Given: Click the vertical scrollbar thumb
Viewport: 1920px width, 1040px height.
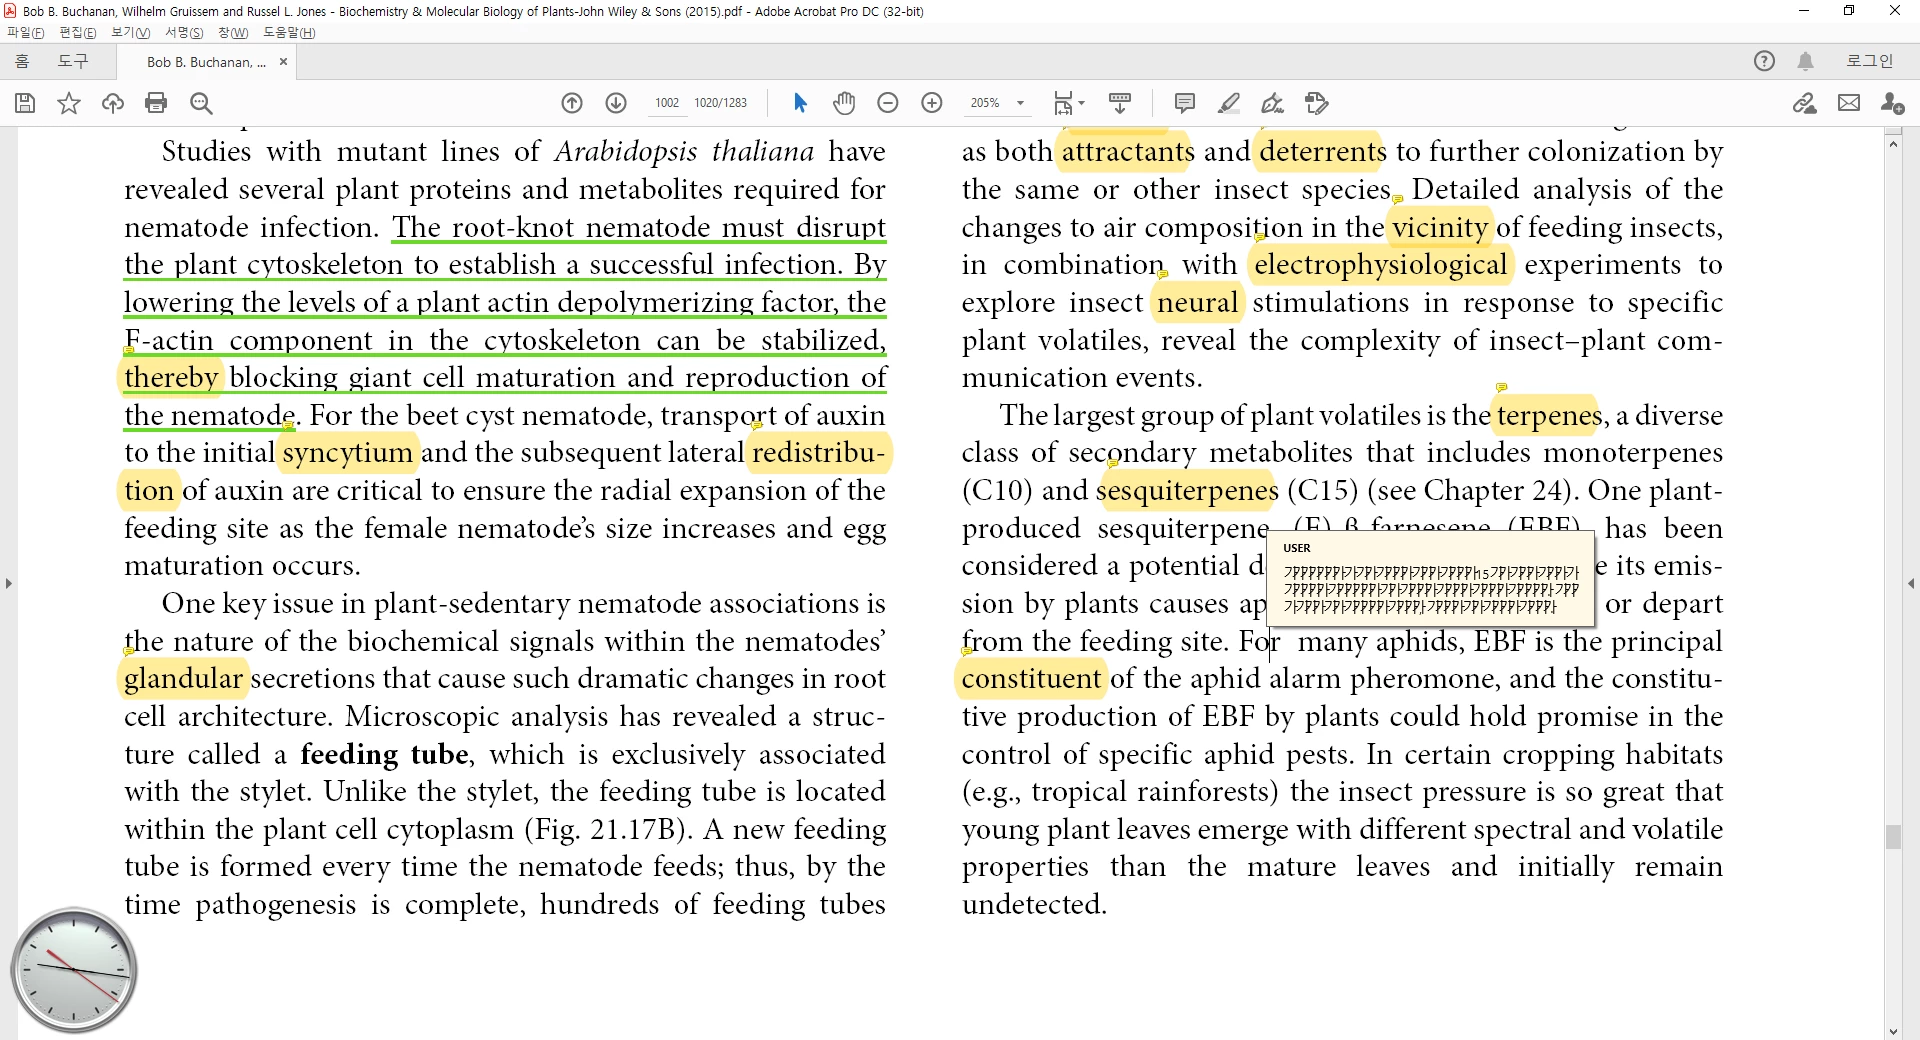Looking at the screenshot, I should [1893, 836].
